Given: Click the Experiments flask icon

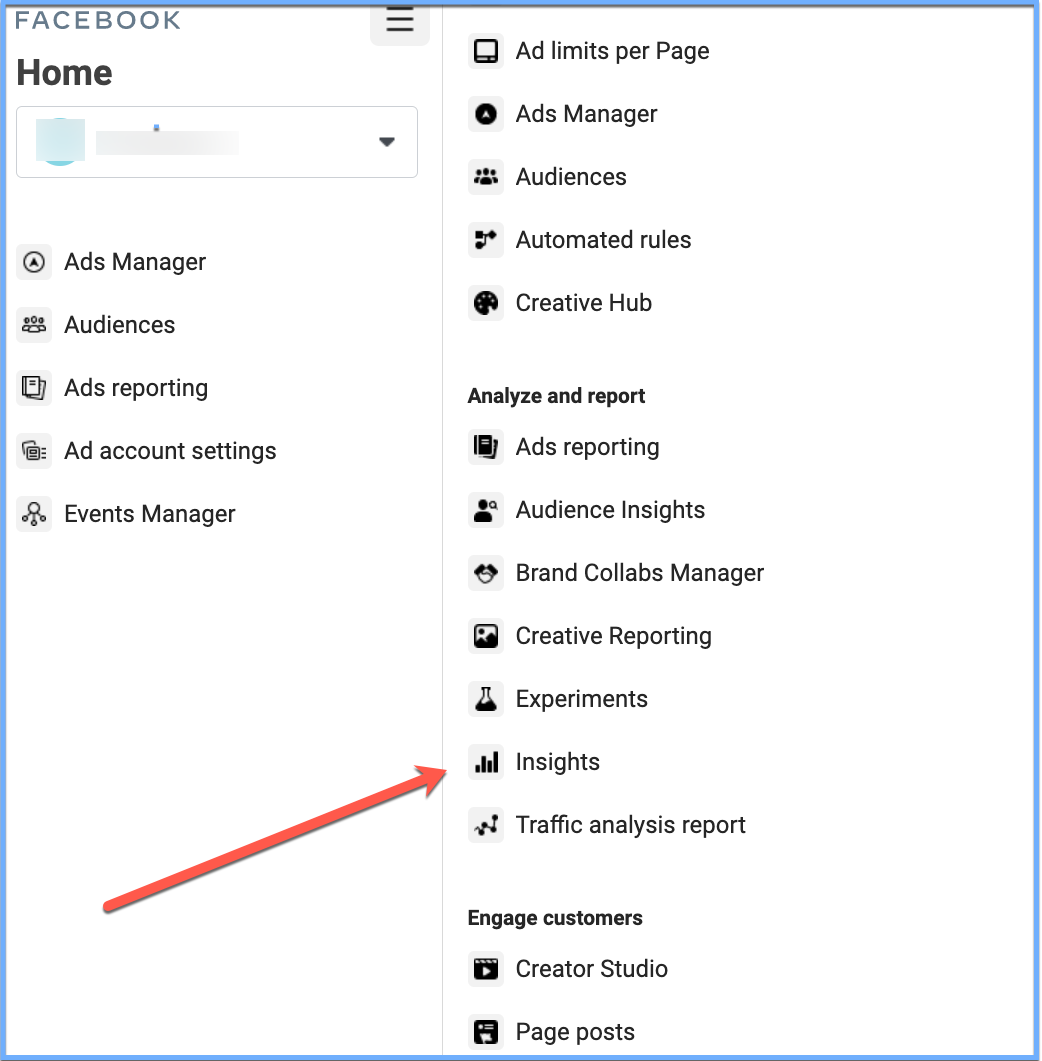Looking at the screenshot, I should [x=486, y=698].
